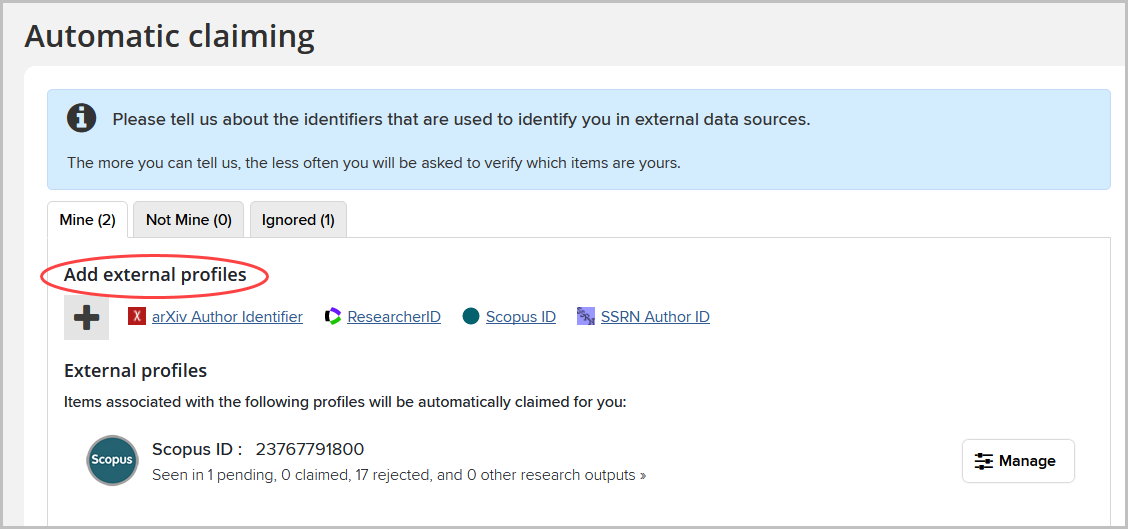Open the Not Mine (0) tab
1128x529 pixels.
(188, 220)
